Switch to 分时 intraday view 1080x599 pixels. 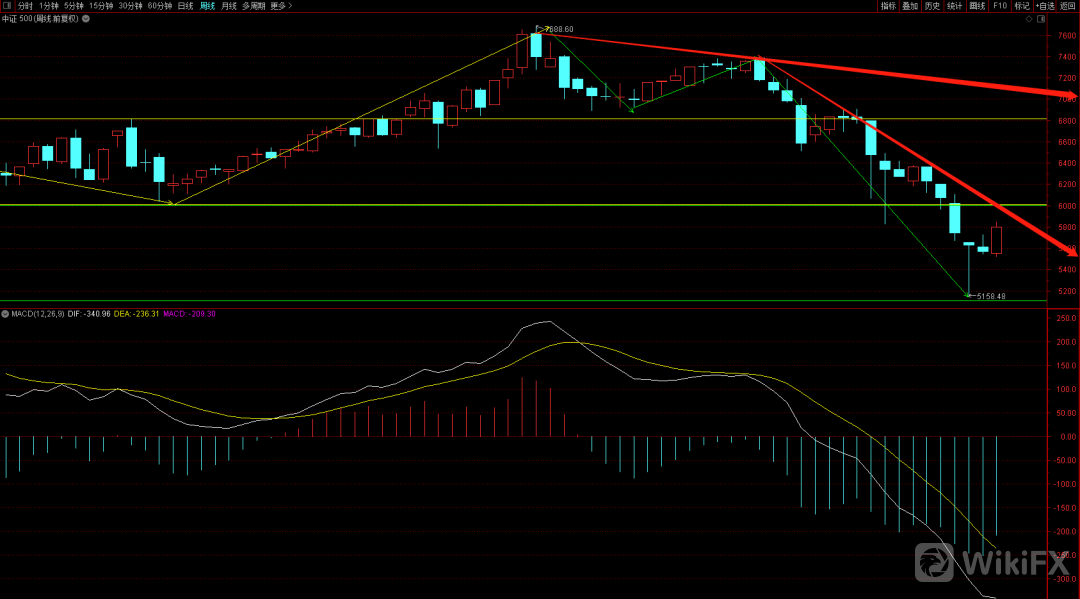coord(24,6)
